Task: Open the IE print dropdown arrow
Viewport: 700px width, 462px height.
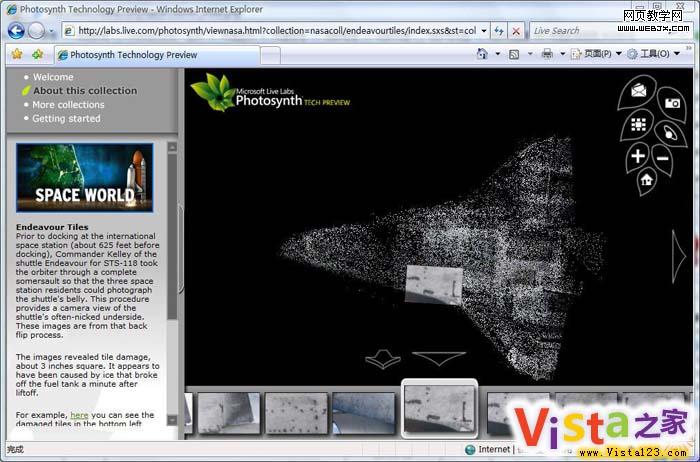Action: pos(562,54)
